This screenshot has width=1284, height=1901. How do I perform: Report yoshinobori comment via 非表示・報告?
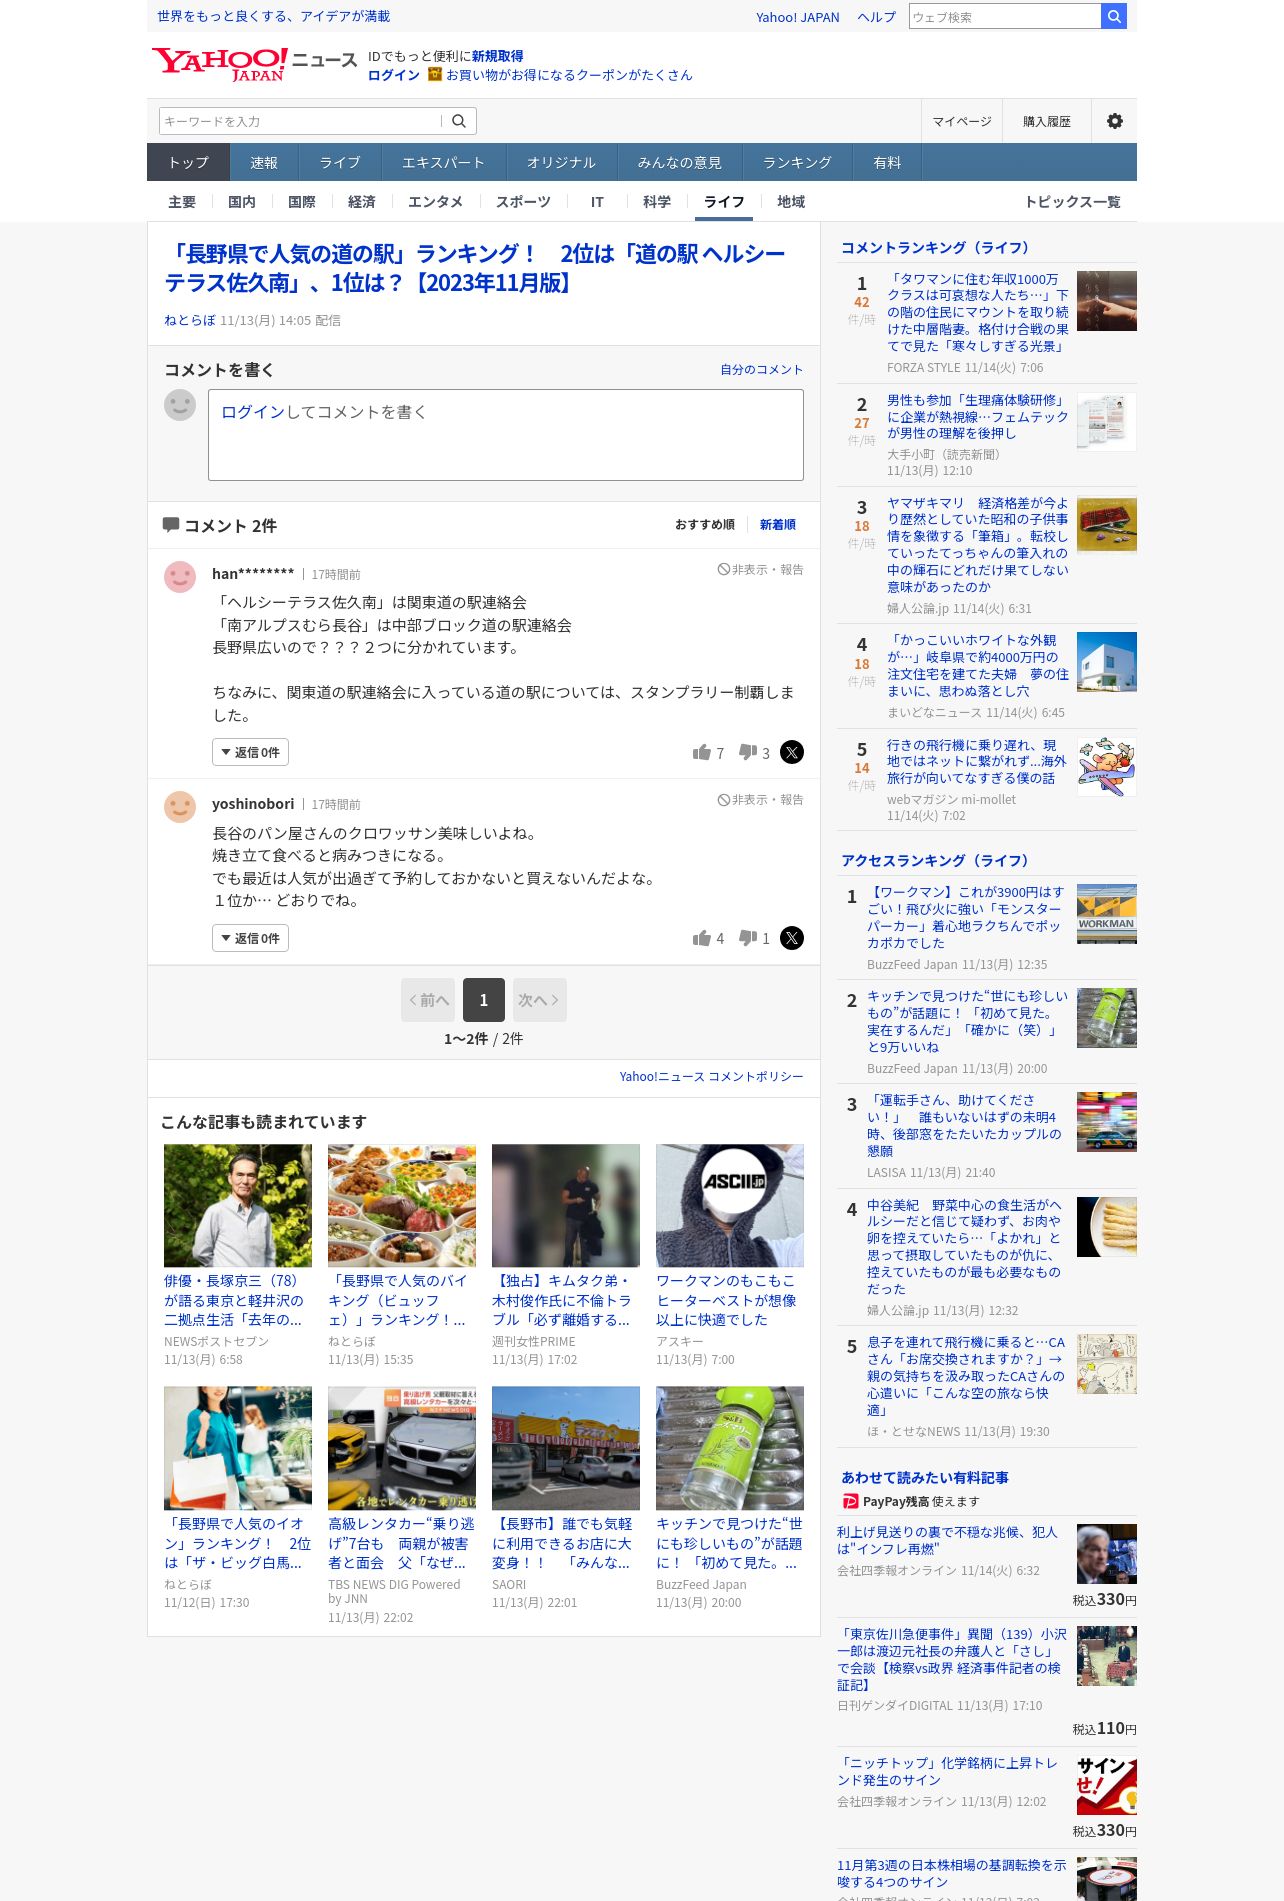point(760,800)
